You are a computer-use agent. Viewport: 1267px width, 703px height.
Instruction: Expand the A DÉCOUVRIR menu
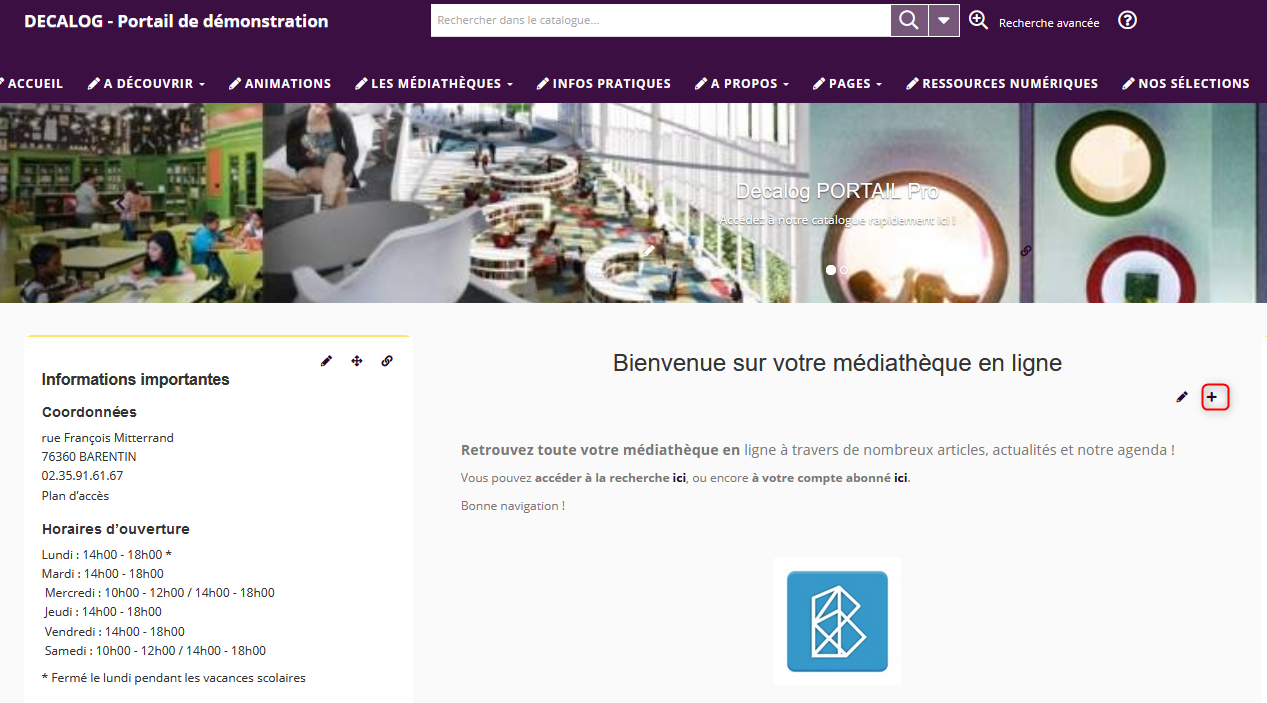click(146, 84)
